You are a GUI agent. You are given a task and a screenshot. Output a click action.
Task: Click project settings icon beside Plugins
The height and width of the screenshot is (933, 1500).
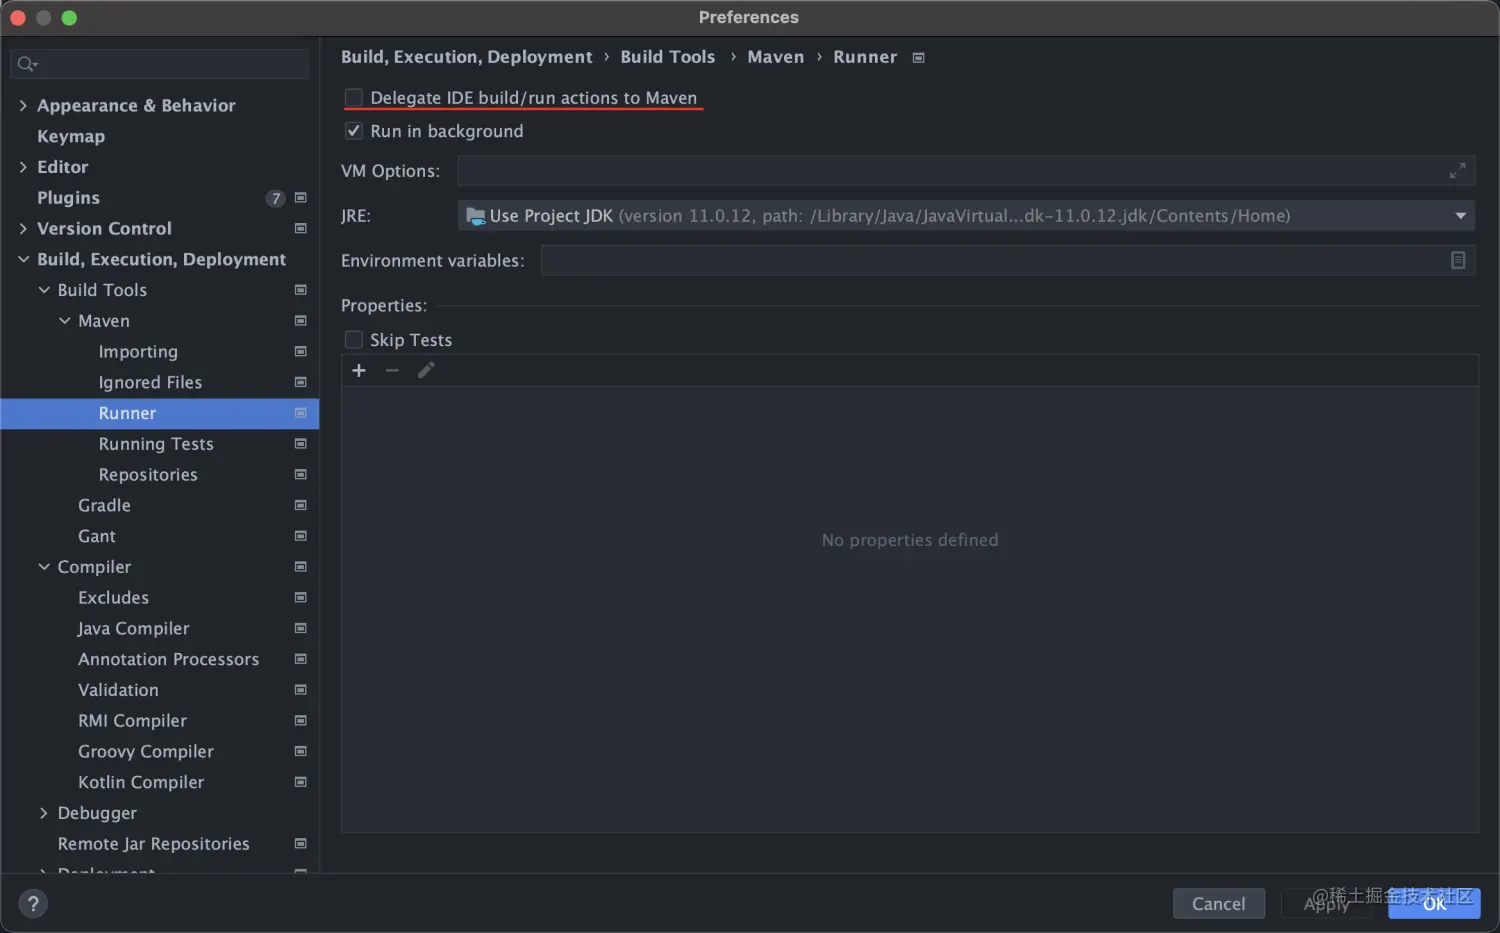click(x=300, y=198)
